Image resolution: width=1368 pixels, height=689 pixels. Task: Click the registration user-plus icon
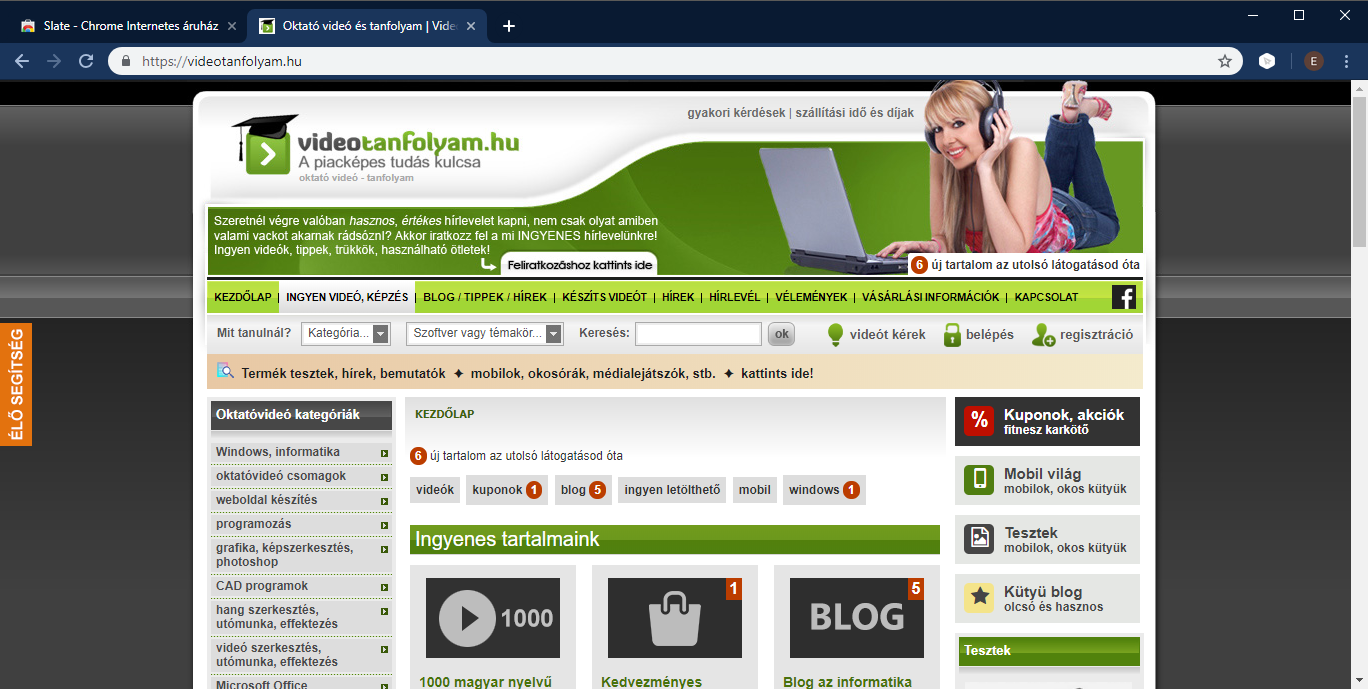click(x=1043, y=335)
